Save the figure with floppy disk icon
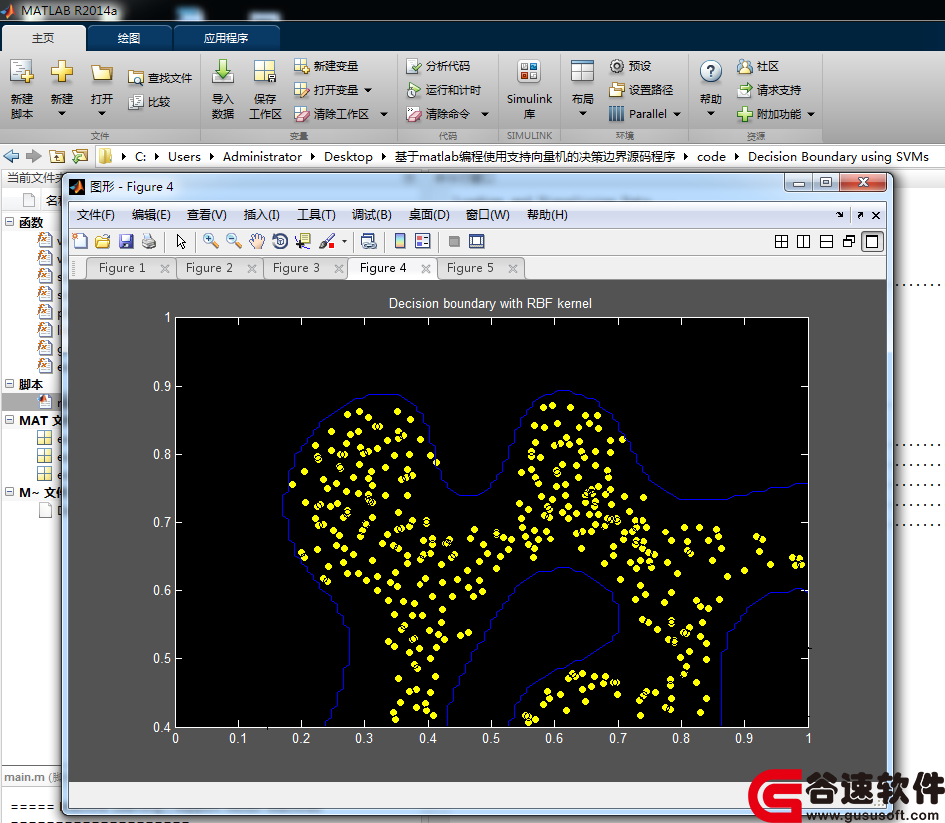The width and height of the screenshot is (945, 823). click(x=126, y=242)
